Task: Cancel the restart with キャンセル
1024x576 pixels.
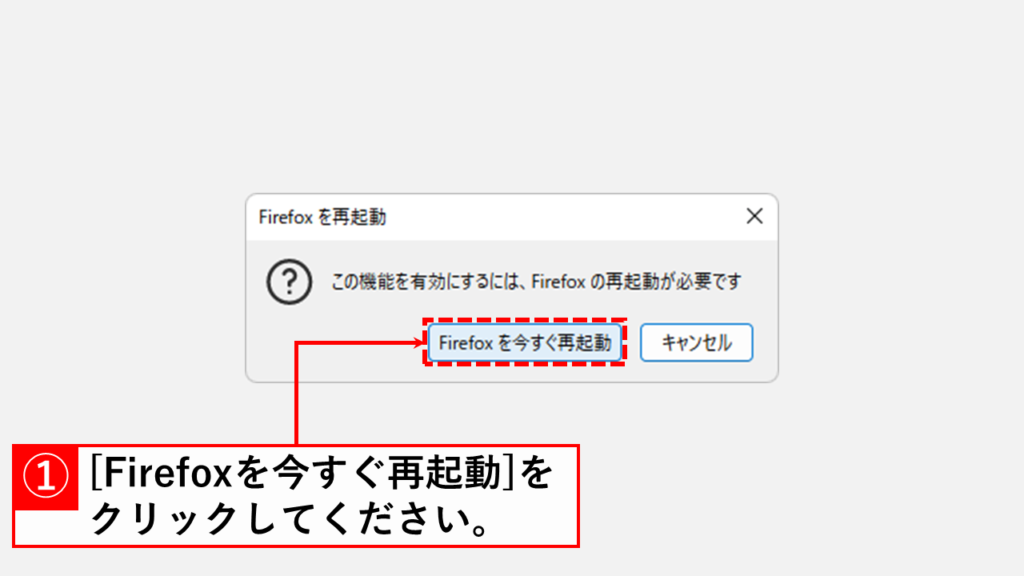Action: tap(696, 342)
